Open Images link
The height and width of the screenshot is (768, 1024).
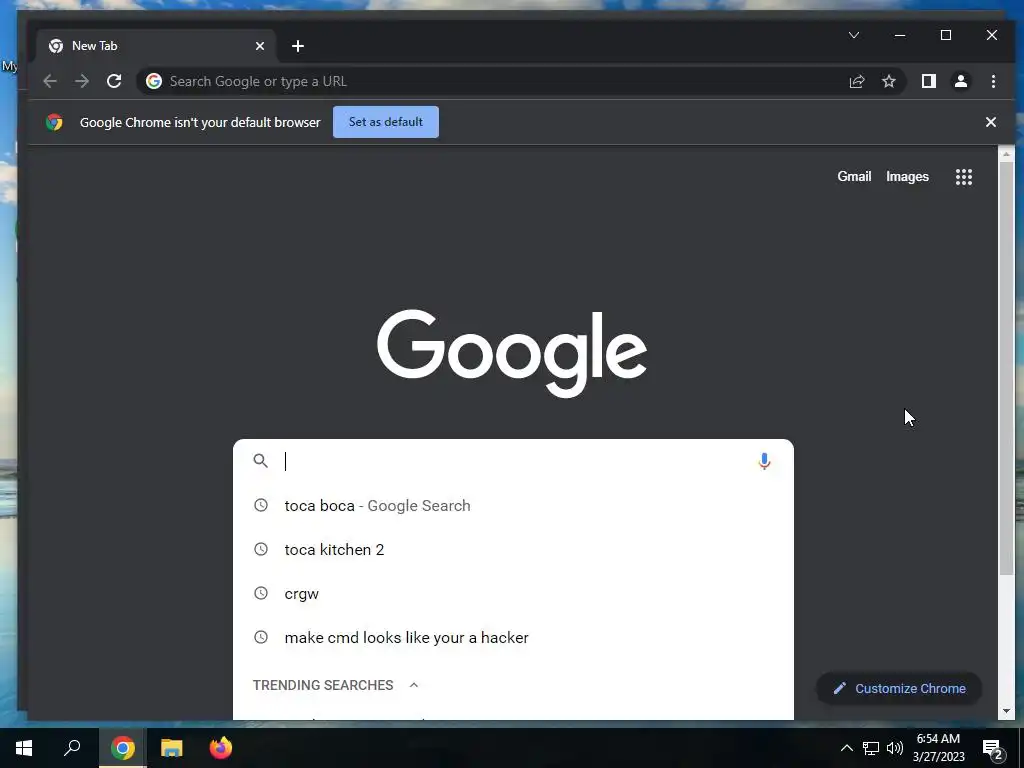click(x=907, y=176)
